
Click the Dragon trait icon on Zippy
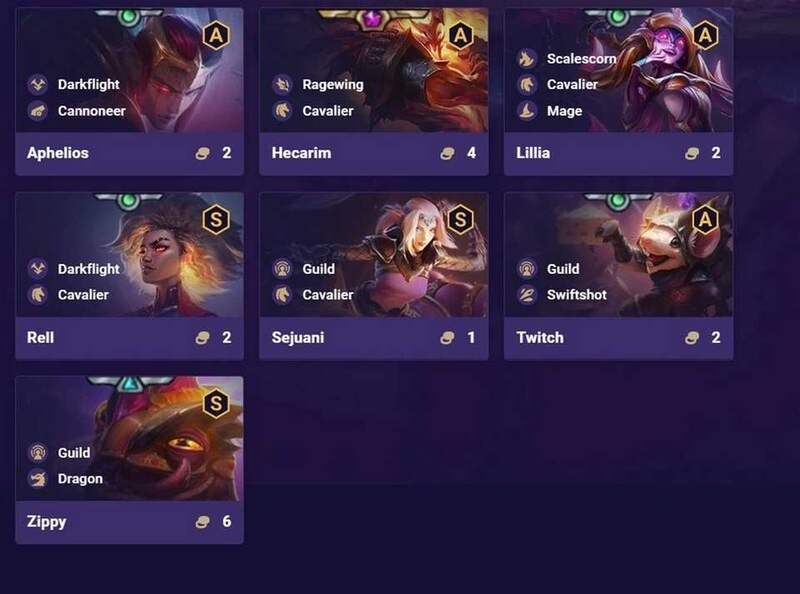[38, 479]
